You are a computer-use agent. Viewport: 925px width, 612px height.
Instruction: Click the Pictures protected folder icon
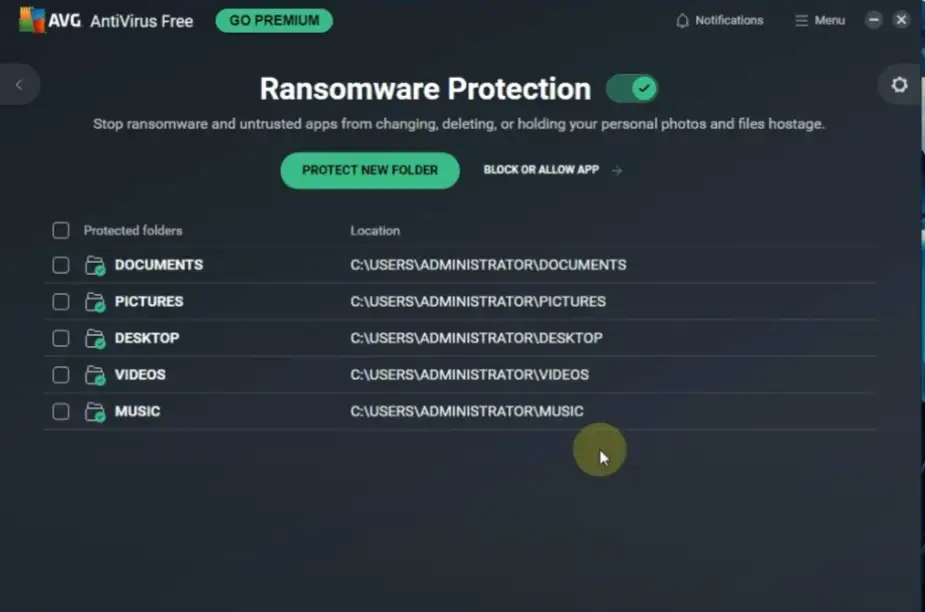[x=95, y=302]
